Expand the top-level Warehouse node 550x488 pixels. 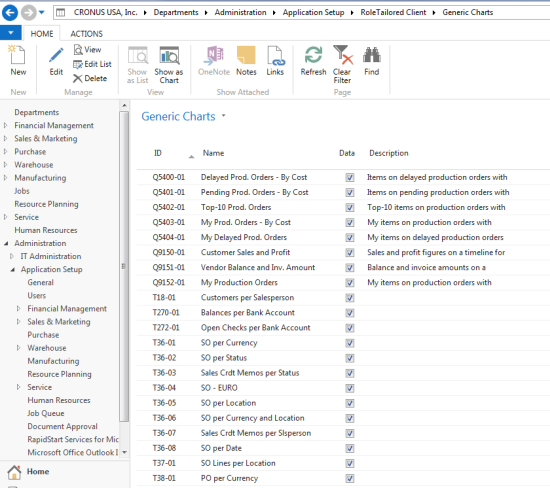pyautogui.click(x=5, y=165)
